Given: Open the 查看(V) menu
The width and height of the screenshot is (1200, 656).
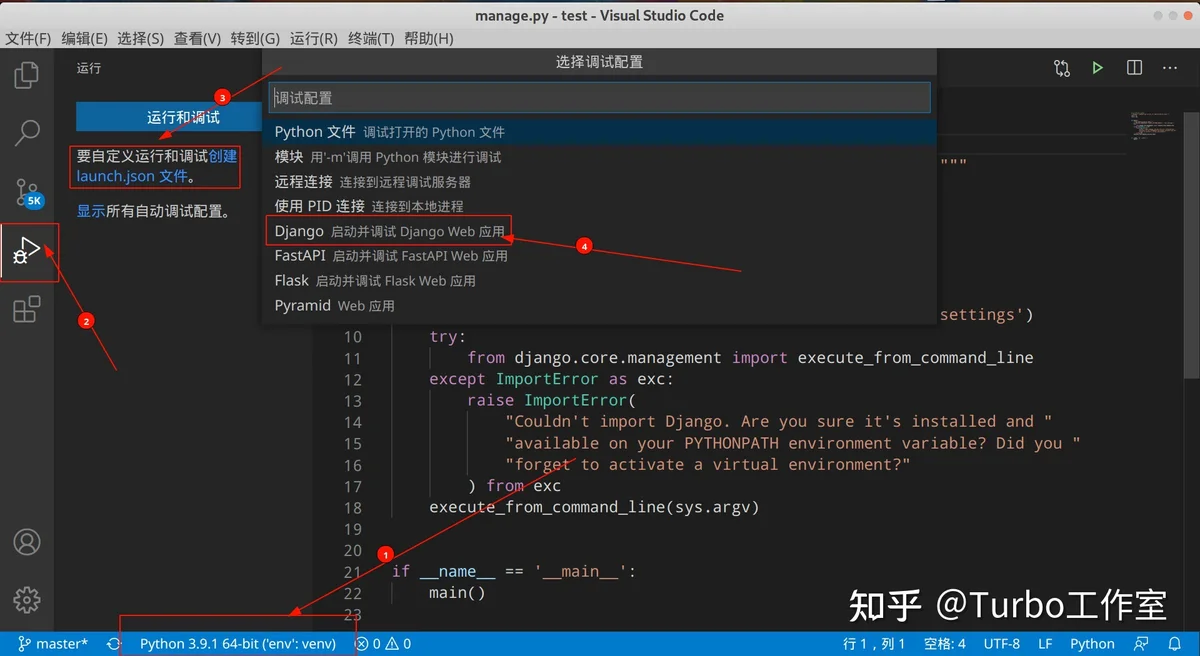Looking at the screenshot, I should point(197,38).
